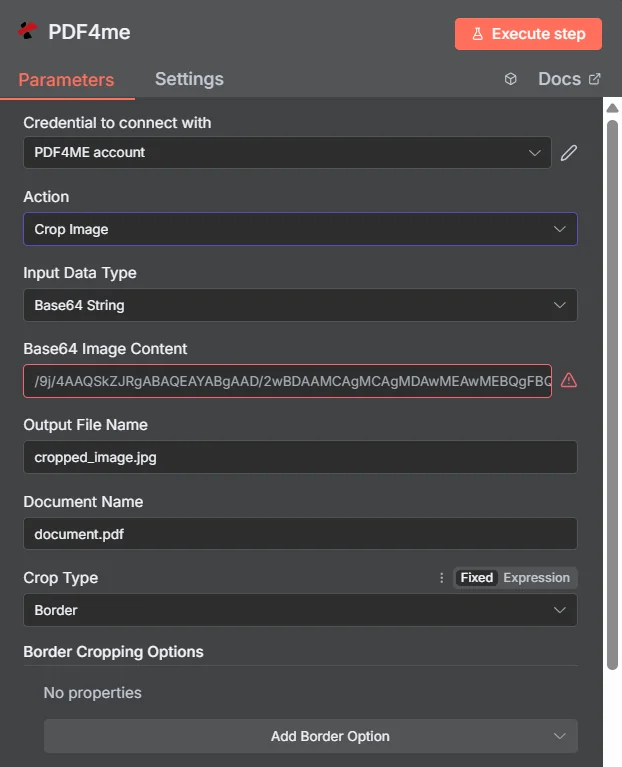Click the vertical scrollbar thumb

[612, 394]
